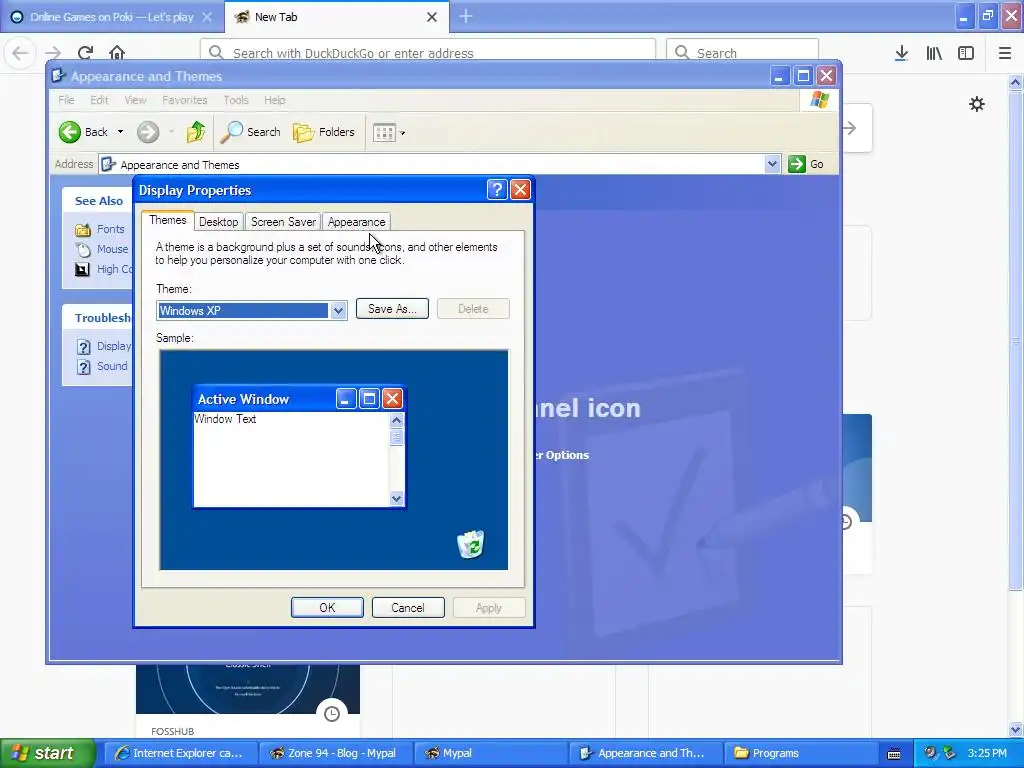Click browser Back arrow button
The width and height of the screenshot is (1024, 768).
(20, 53)
